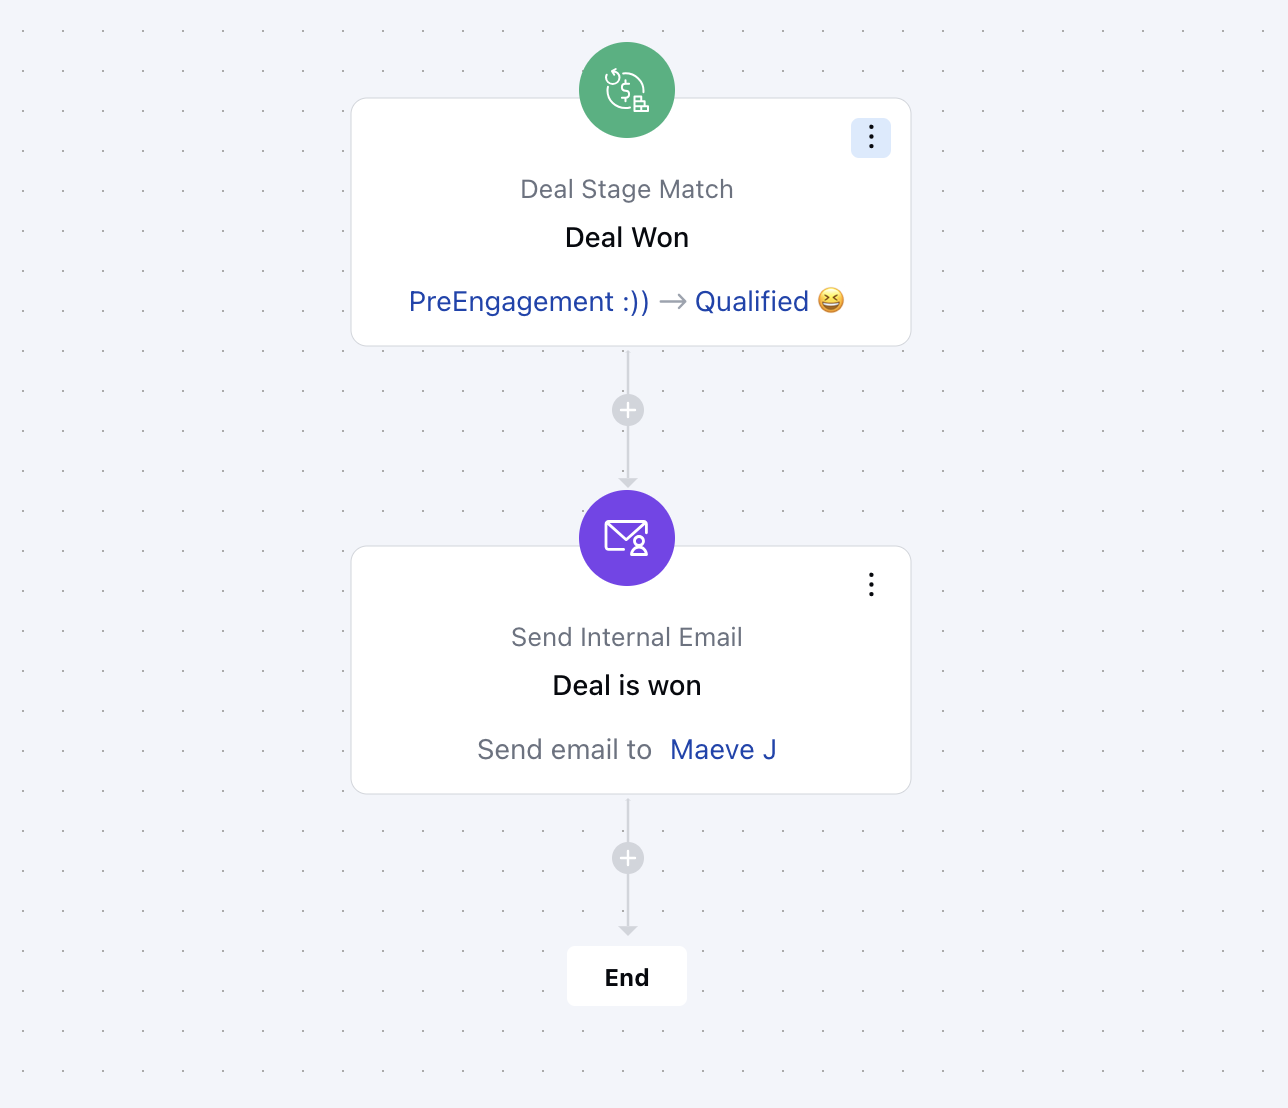Screen dimensions: 1288x1108
Task: Click the connector arrowhead above End
Action: 628,931
